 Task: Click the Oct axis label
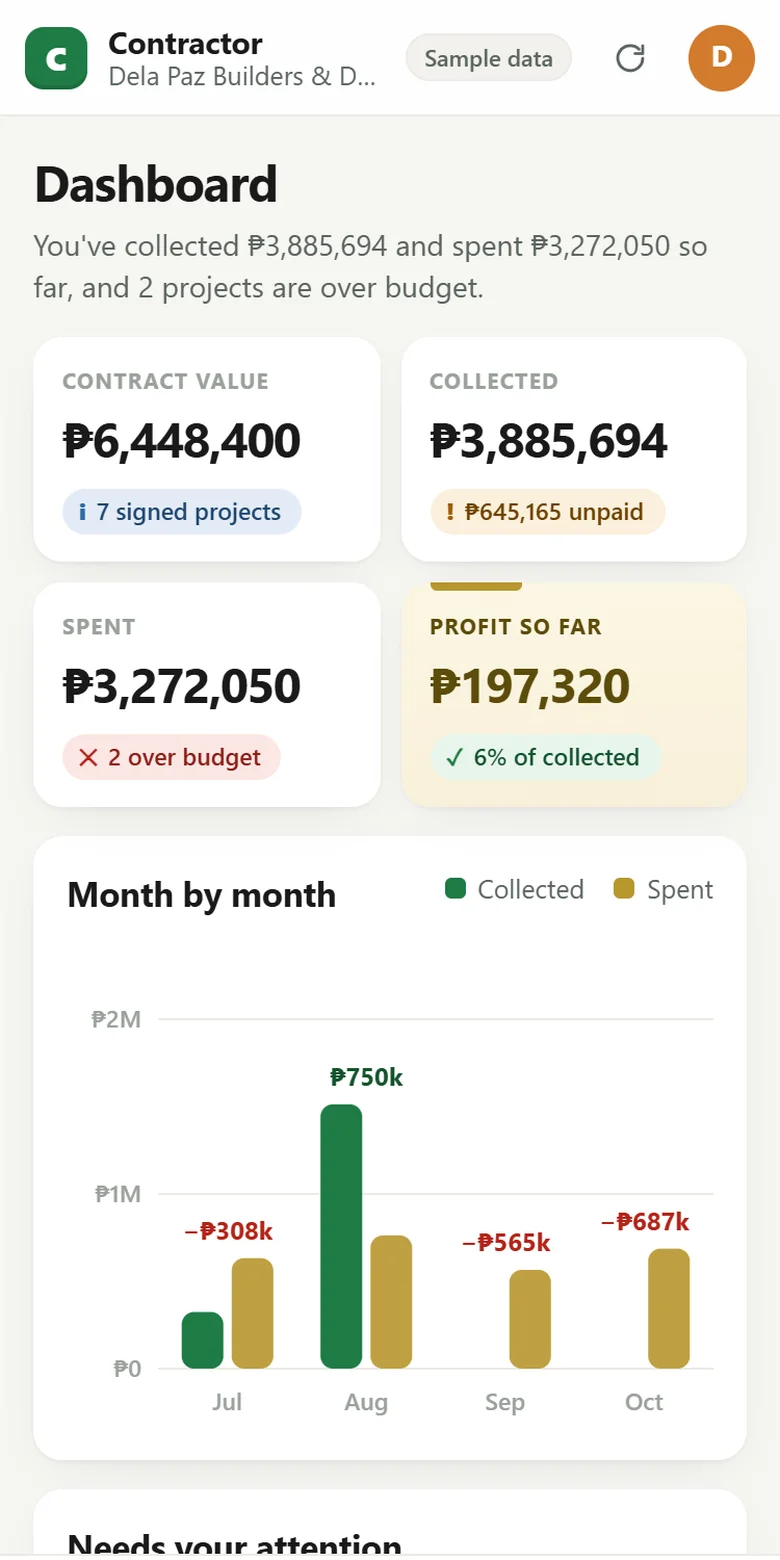[644, 1402]
